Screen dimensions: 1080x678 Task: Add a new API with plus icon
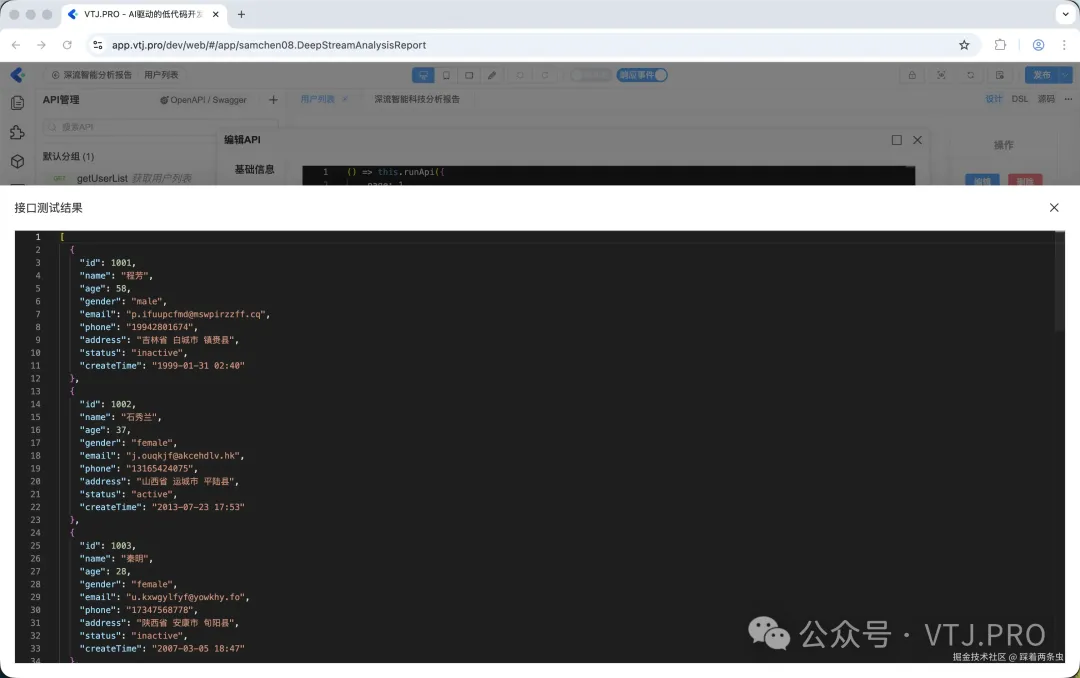[273, 100]
